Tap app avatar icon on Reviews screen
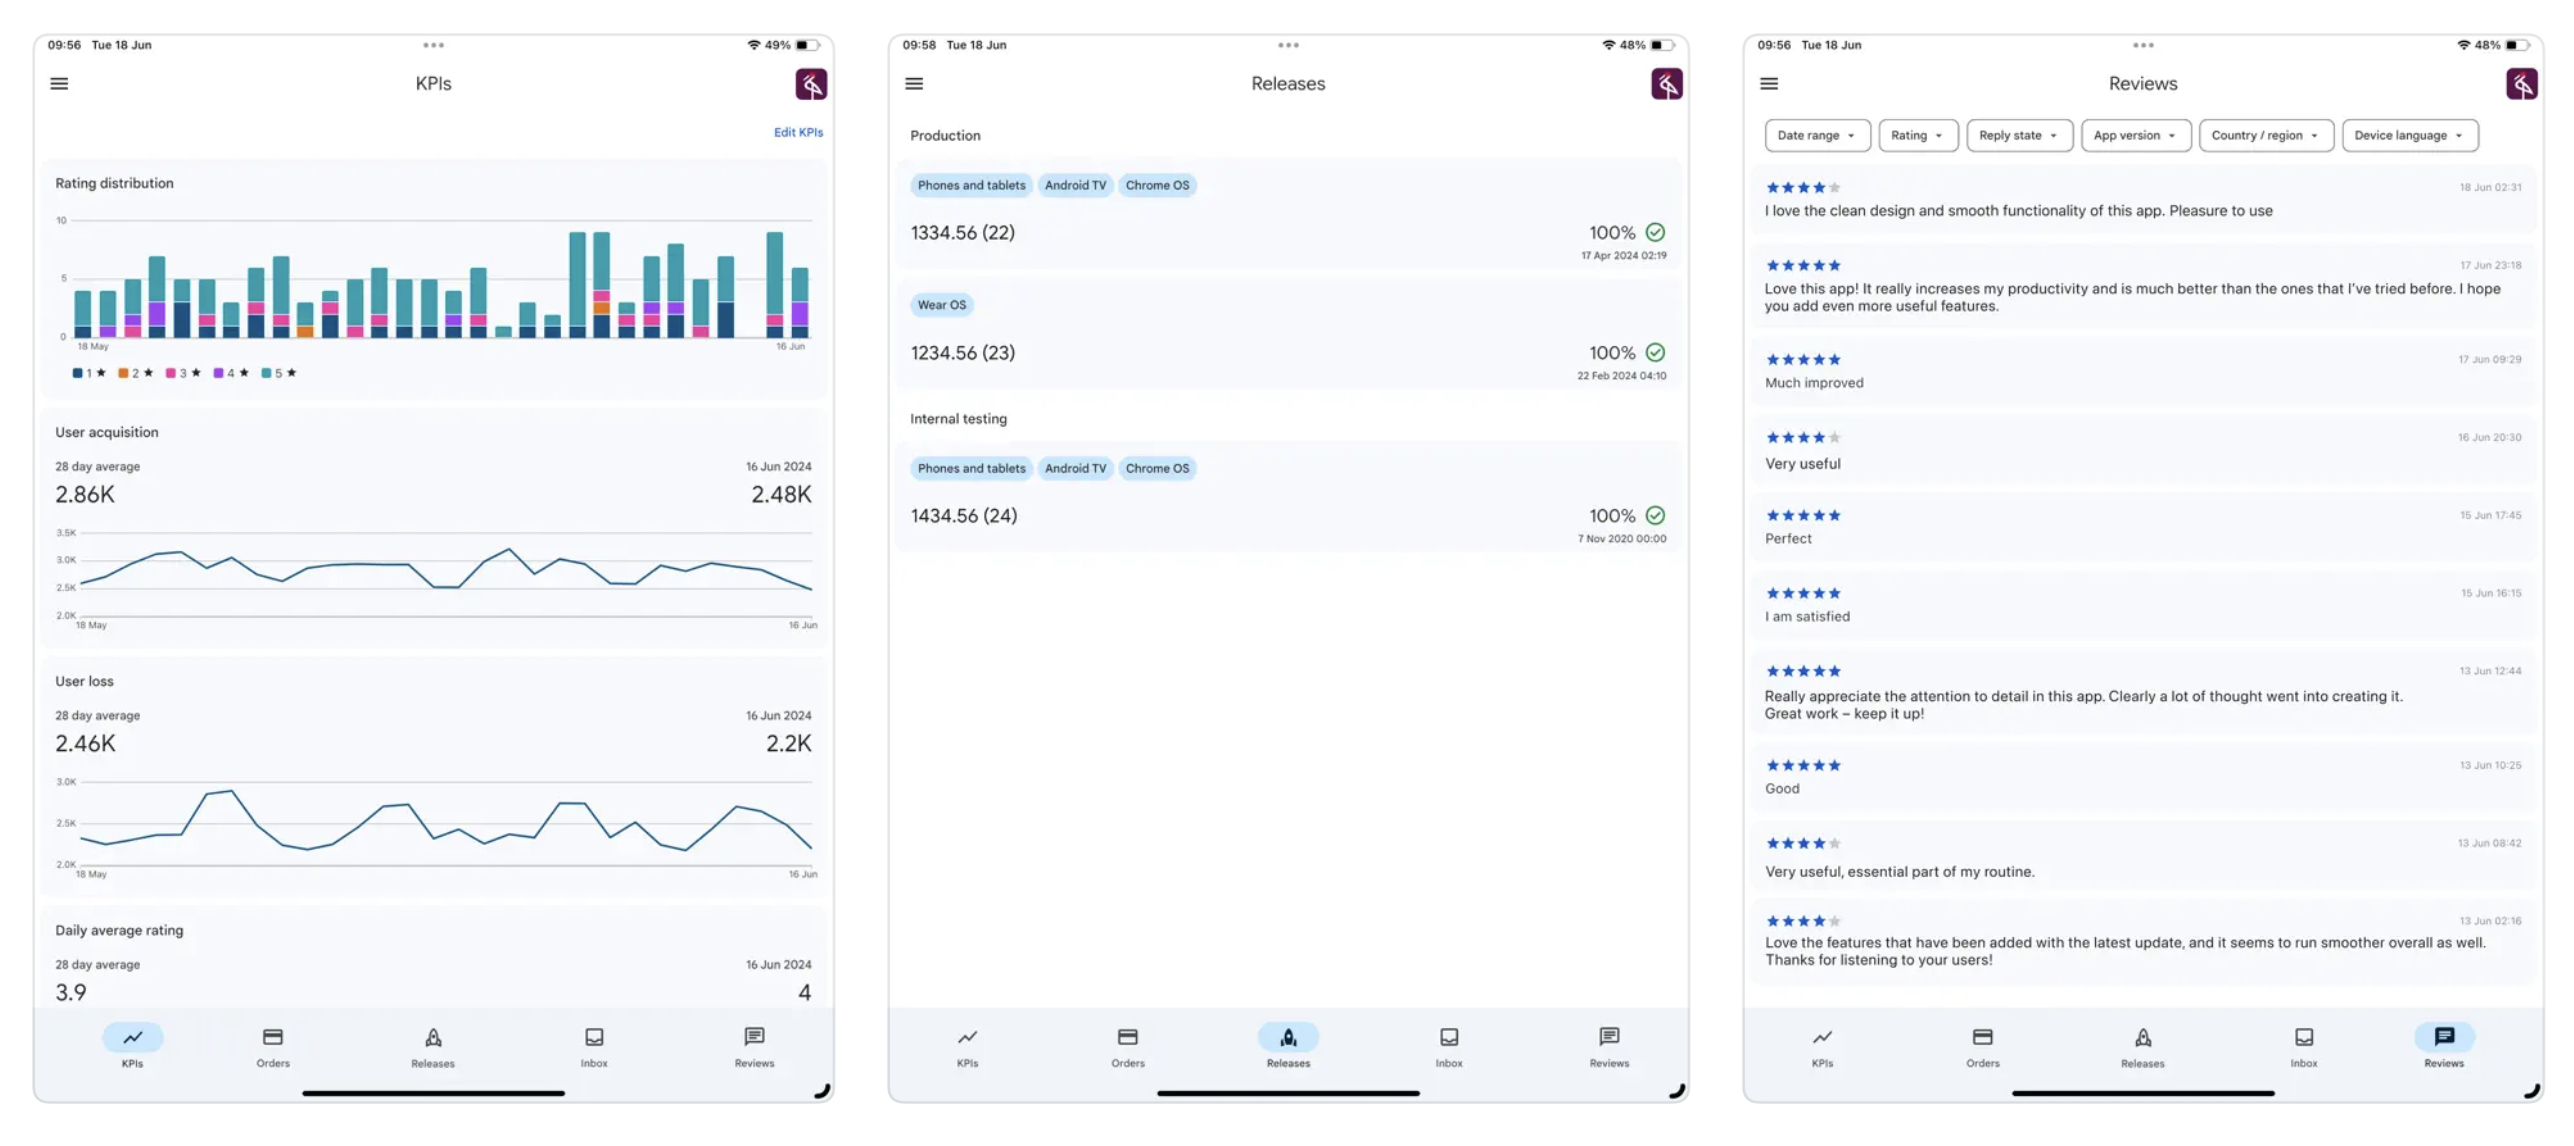2574x1146 pixels. tap(2521, 84)
